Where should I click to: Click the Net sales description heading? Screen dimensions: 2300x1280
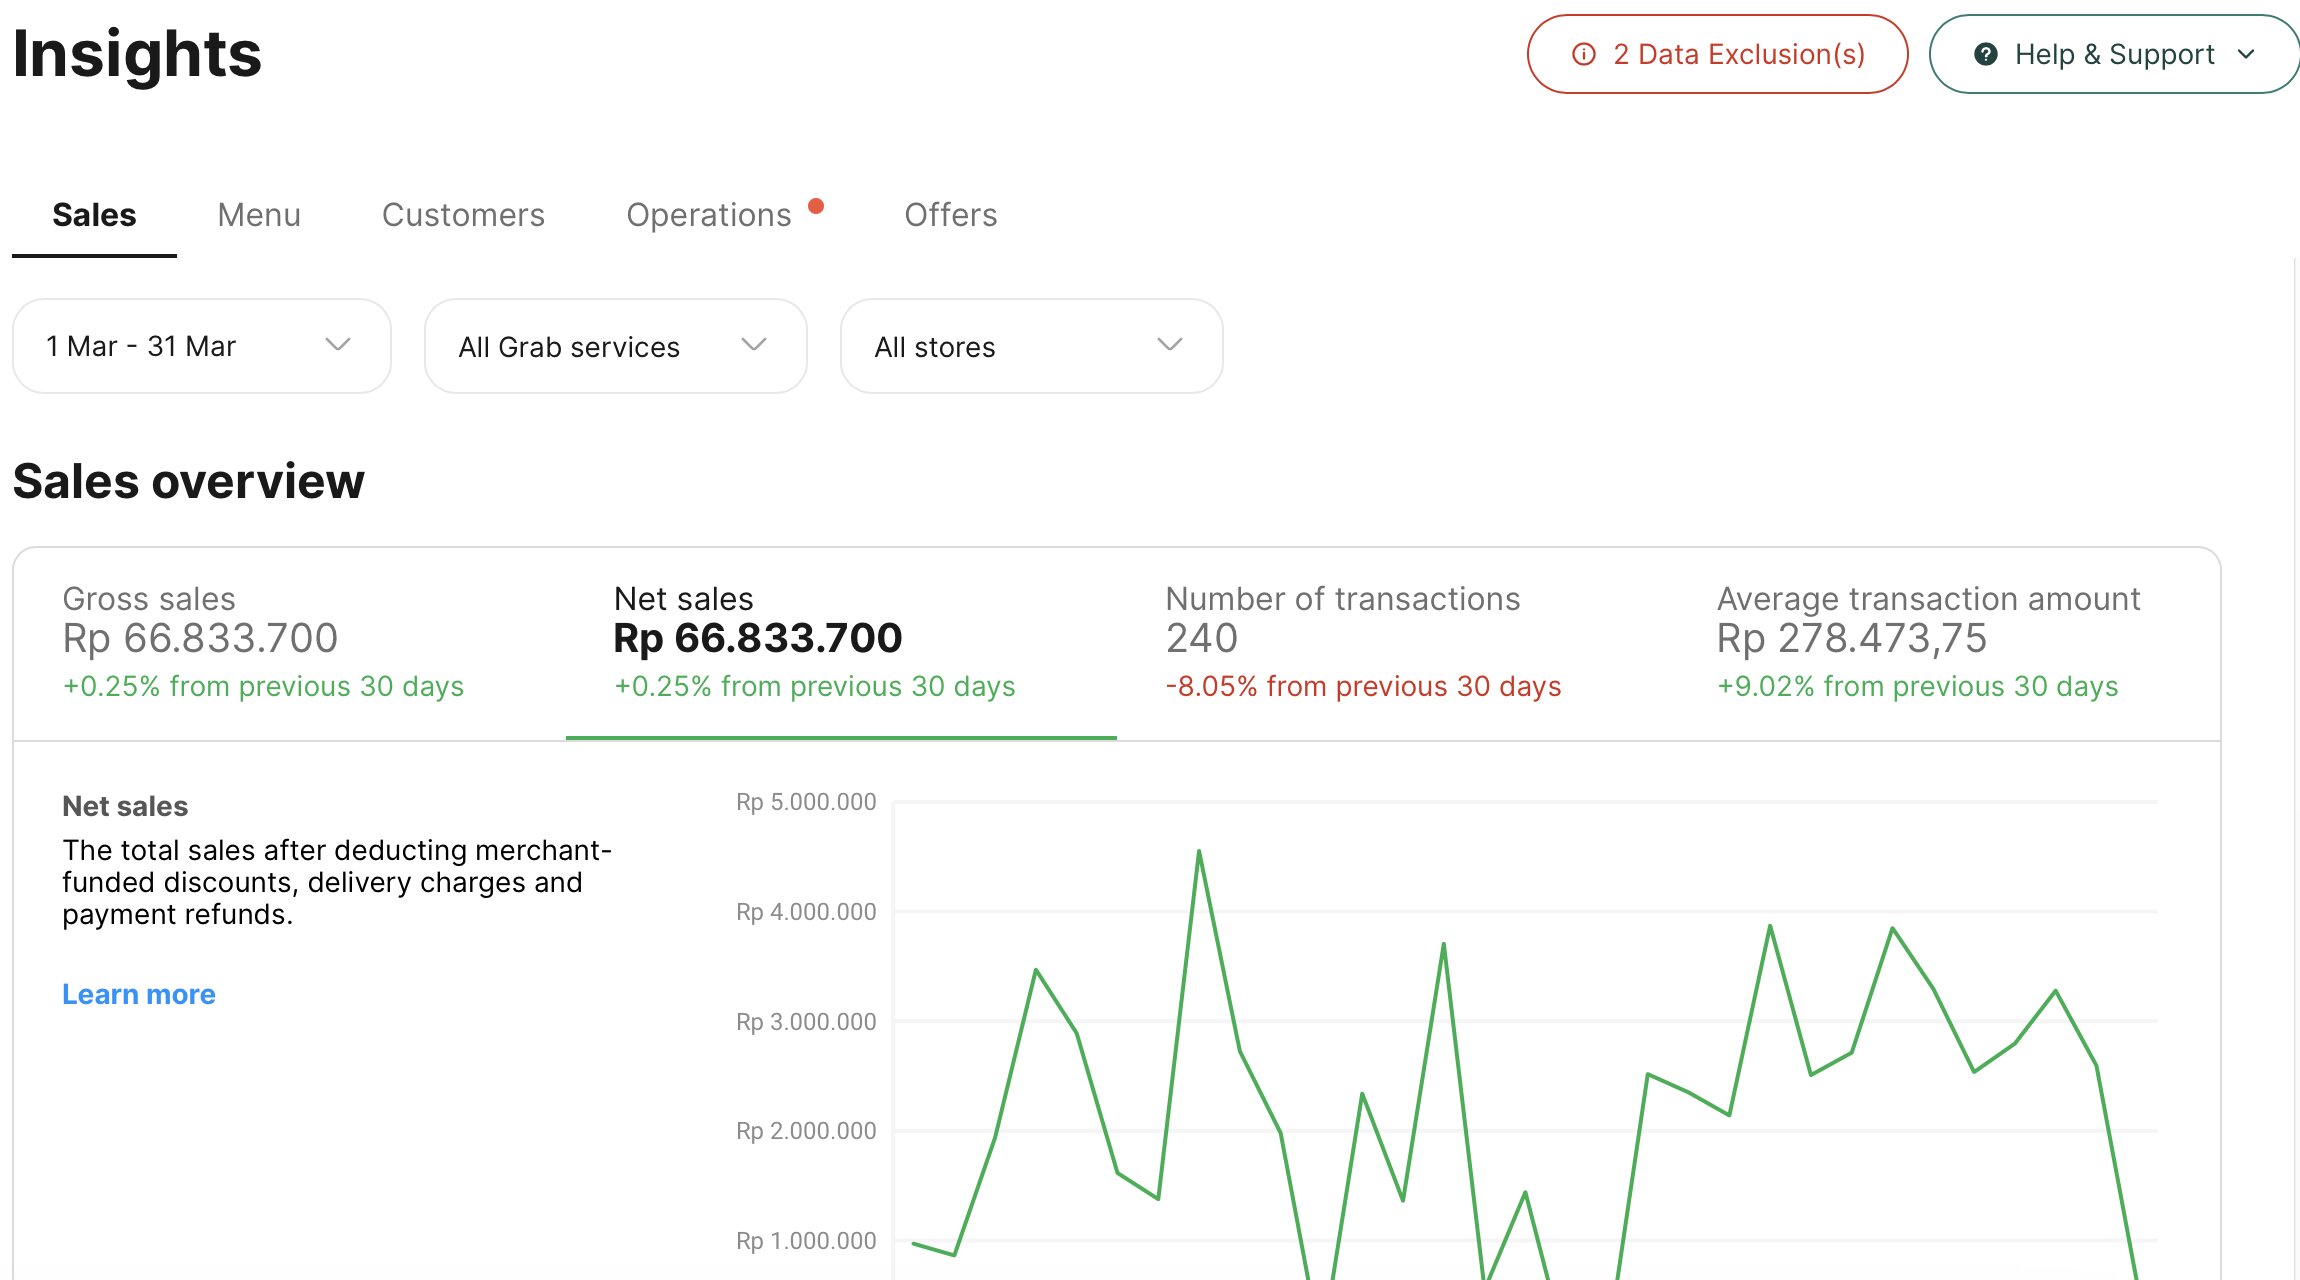pos(125,806)
